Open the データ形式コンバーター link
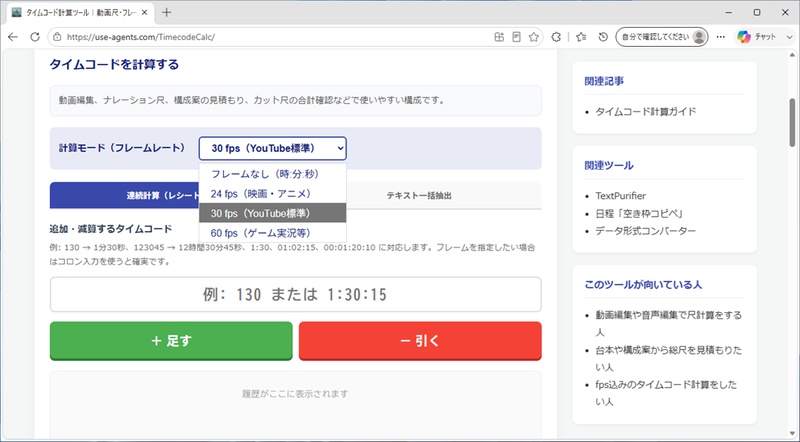Image resolution: width=800 pixels, height=442 pixels. coord(645,231)
